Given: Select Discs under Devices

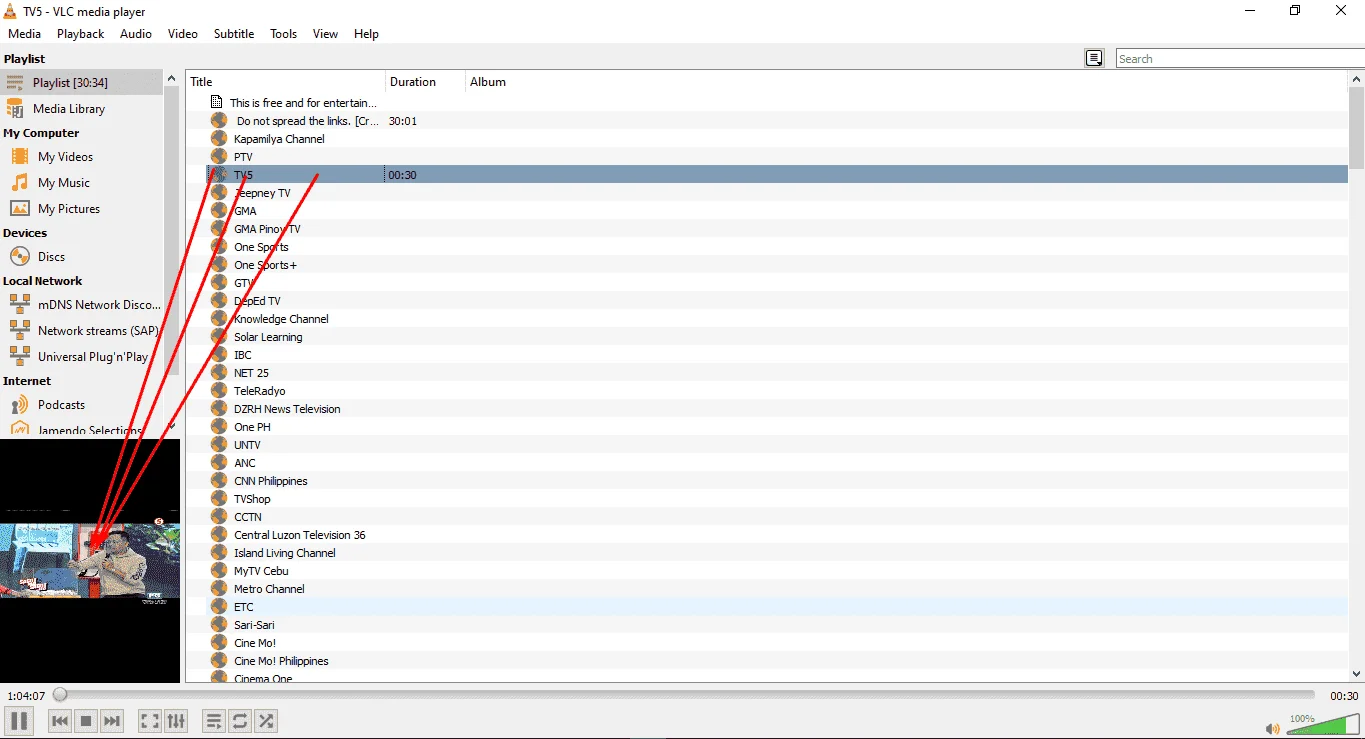Looking at the screenshot, I should pos(82,257).
